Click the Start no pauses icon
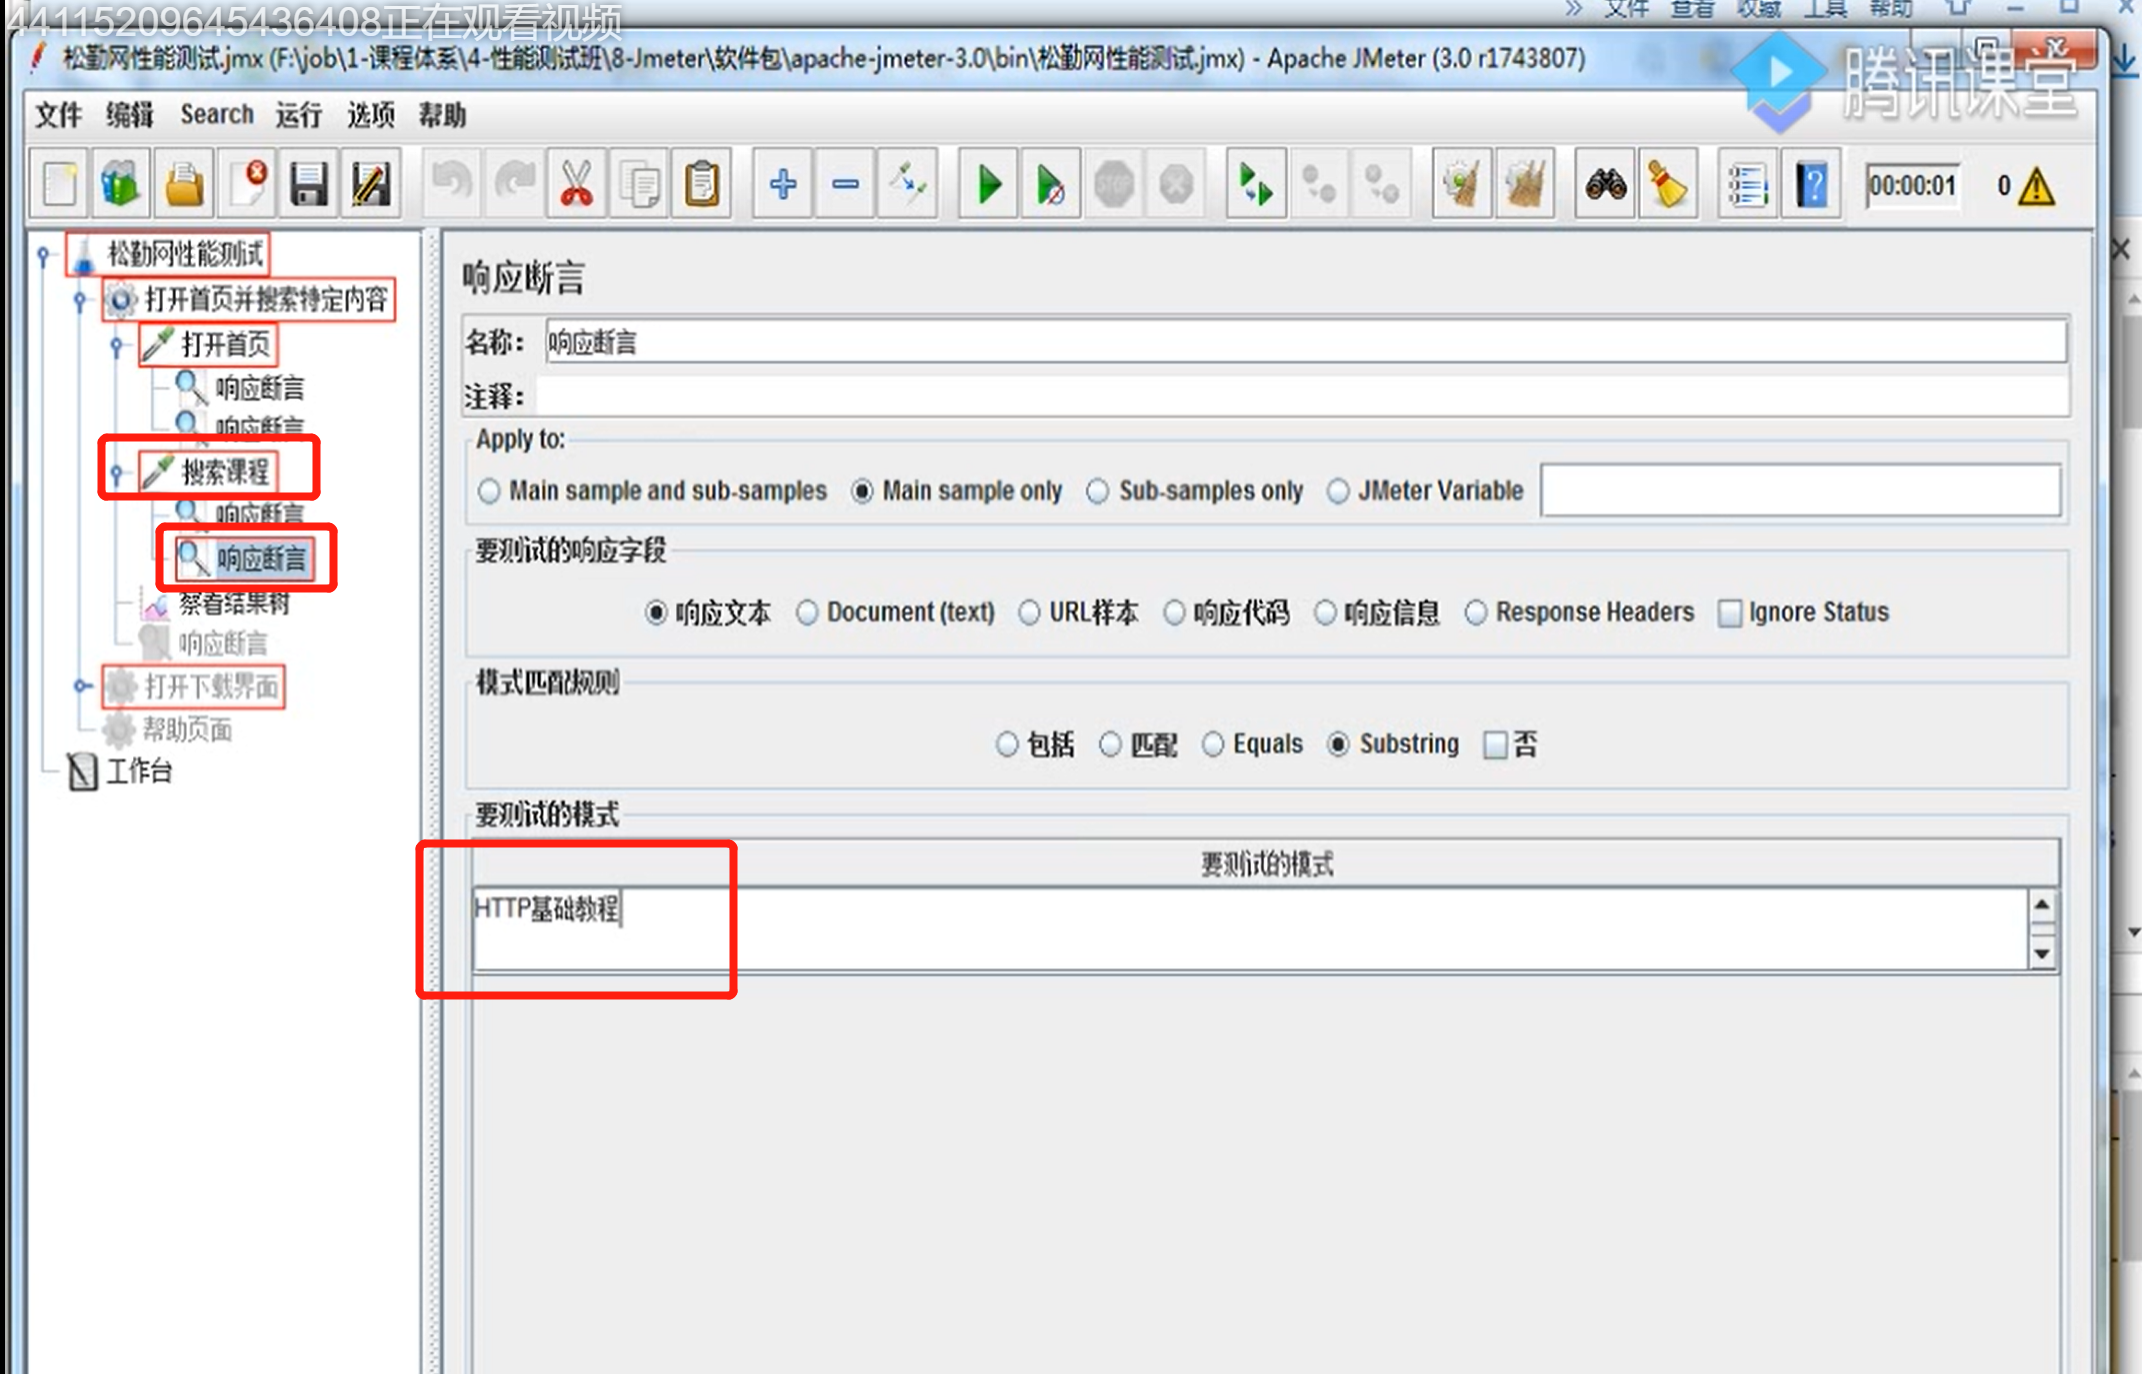 [1050, 185]
